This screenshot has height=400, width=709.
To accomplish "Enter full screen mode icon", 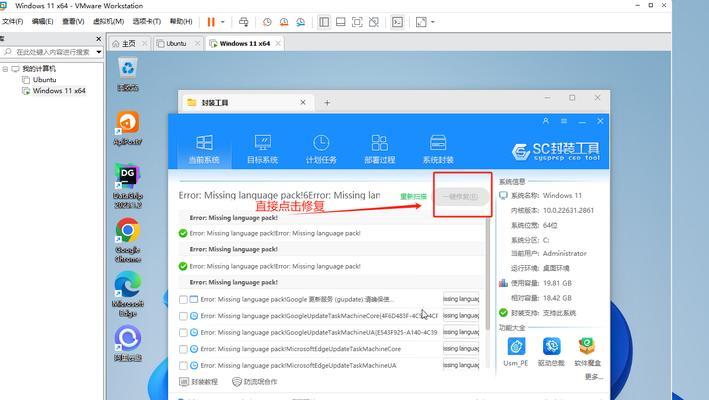I will (357, 22).
